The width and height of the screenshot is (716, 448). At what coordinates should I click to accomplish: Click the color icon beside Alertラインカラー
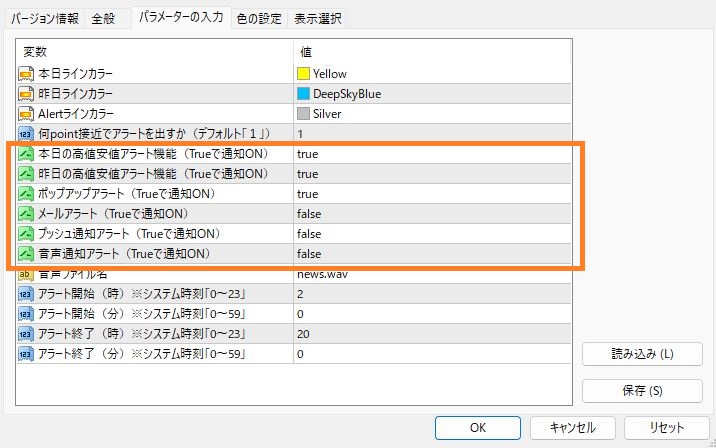(x=26, y=114)
